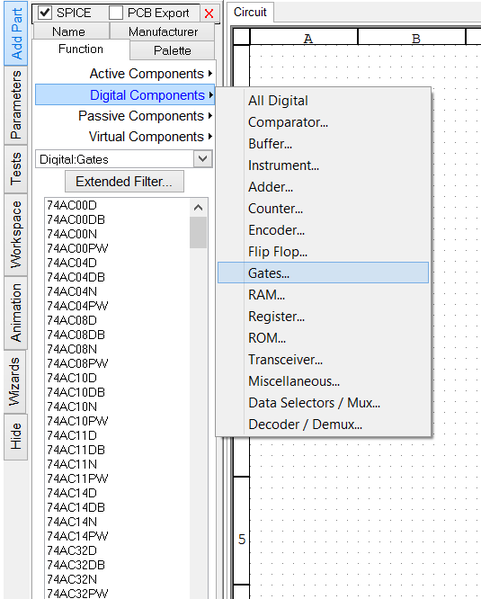The image size is (481, 599).
Task: Select part 74AC10N in the list
Action: [x=72, y=406]
